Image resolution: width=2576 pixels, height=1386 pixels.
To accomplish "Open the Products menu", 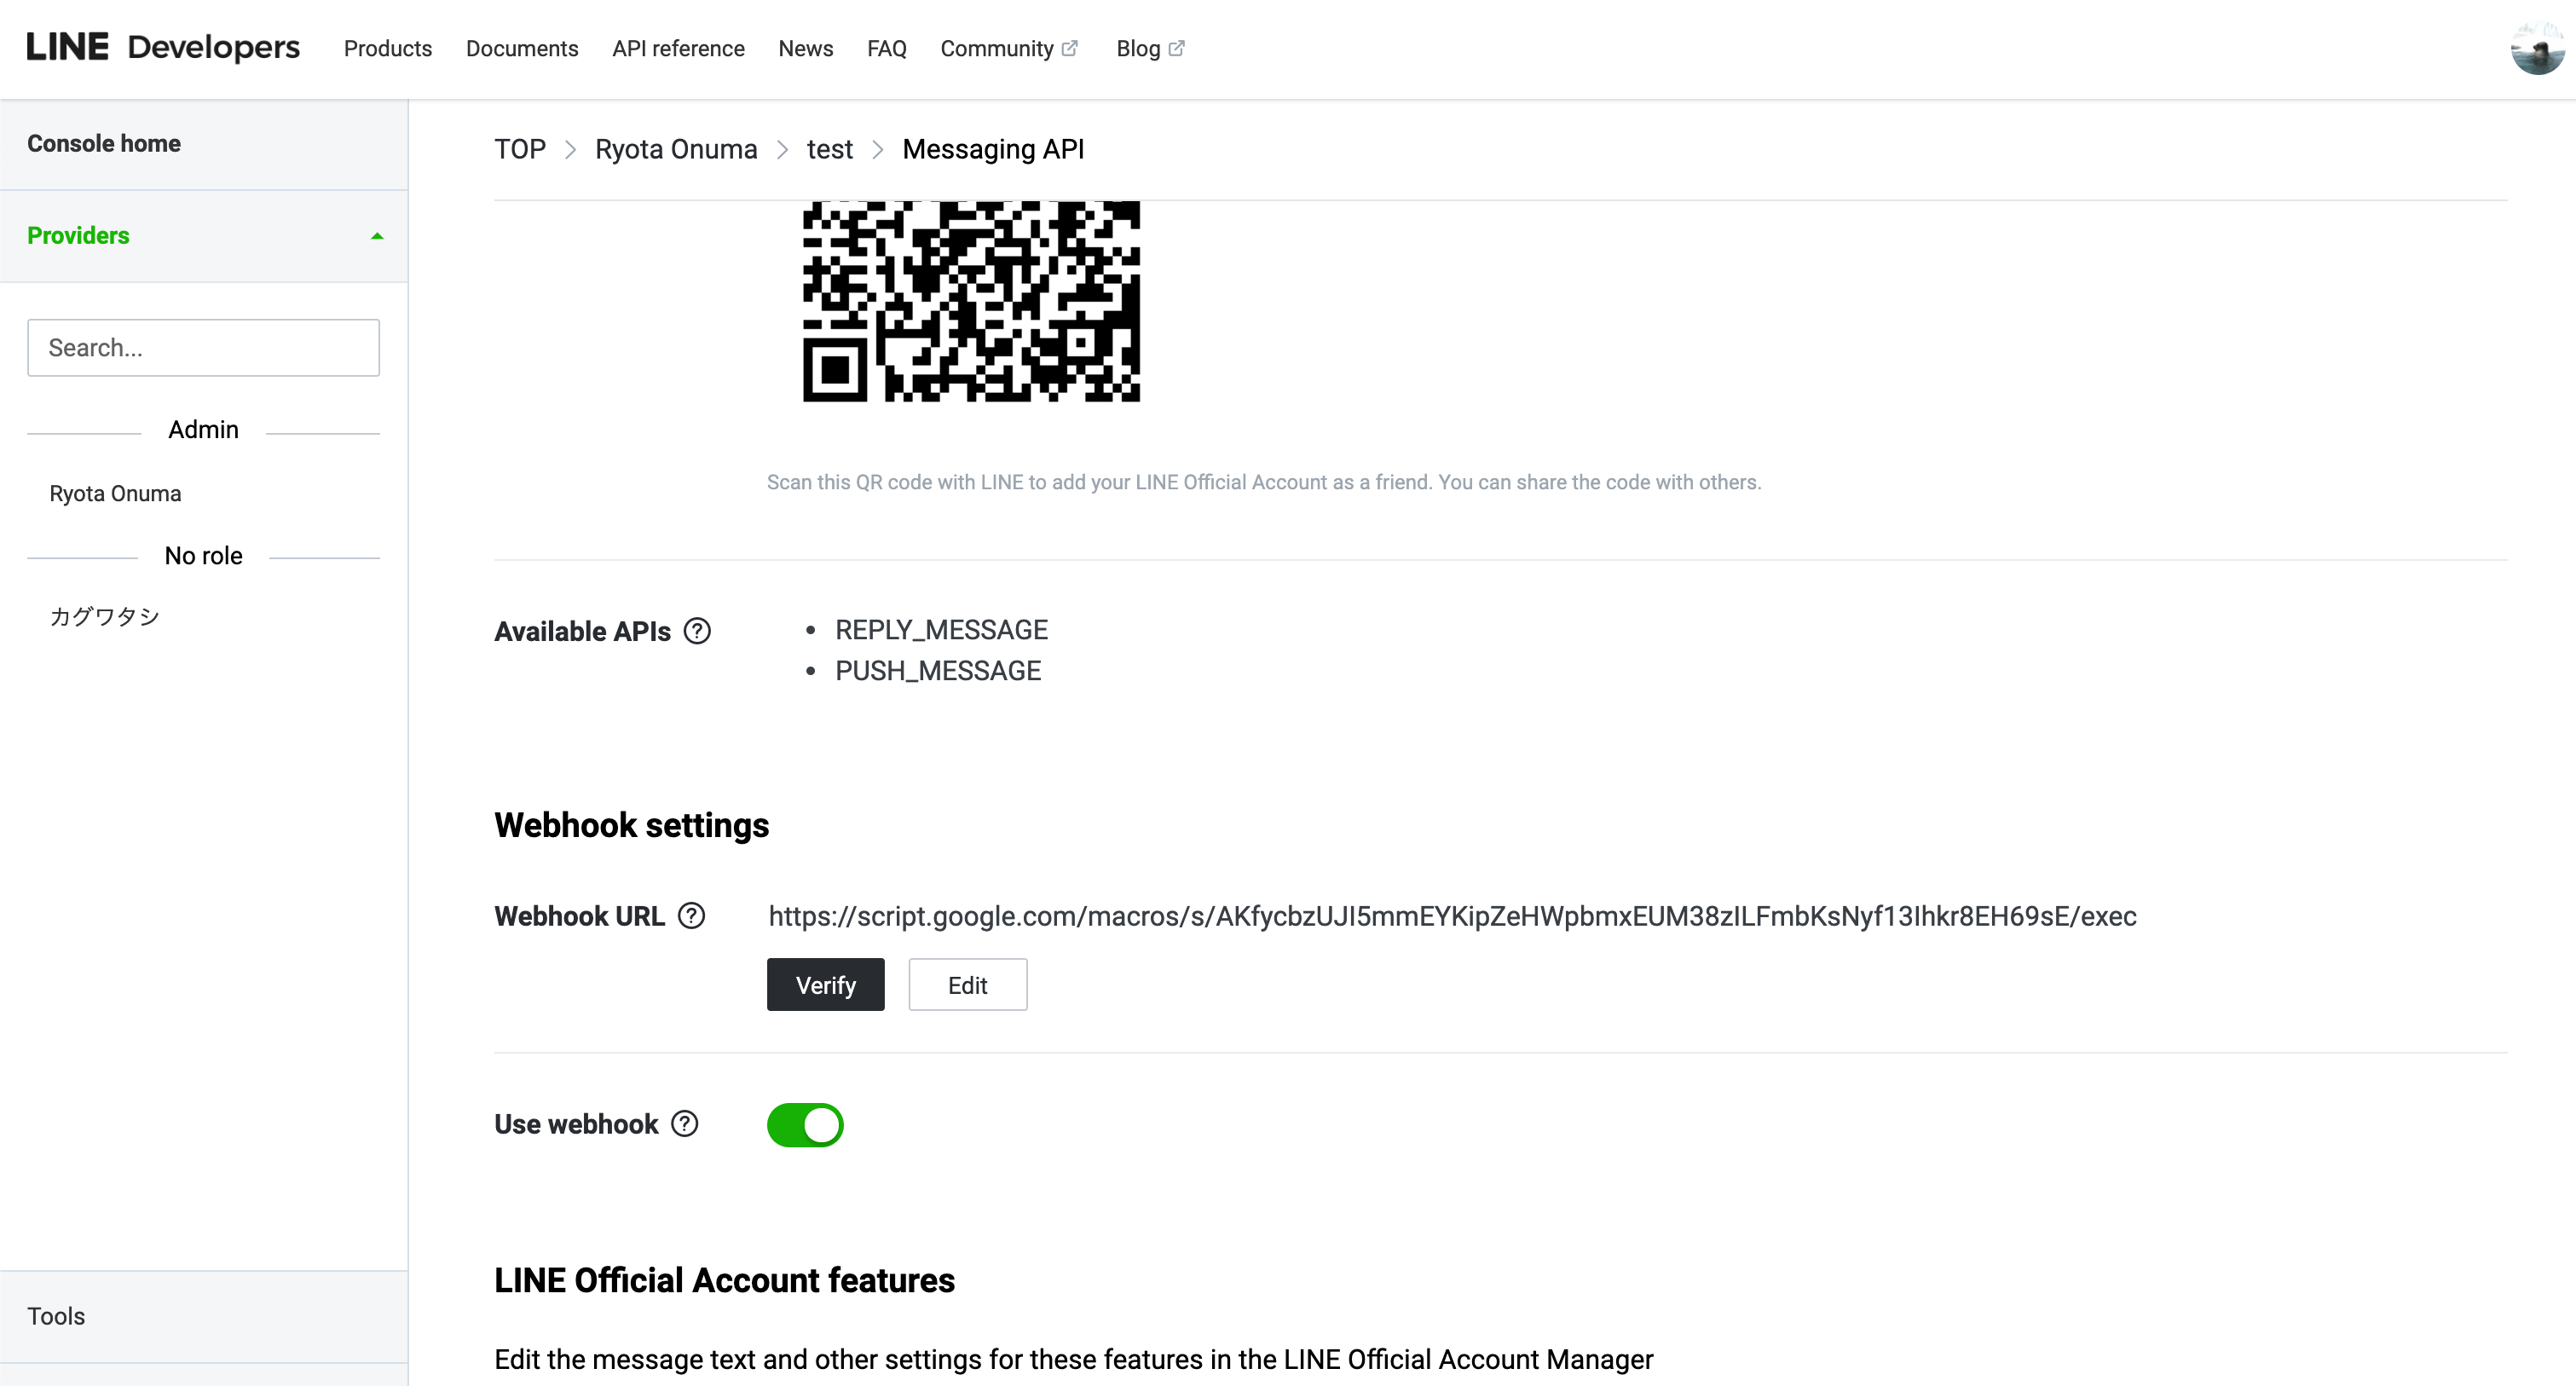I will click(388, 48).
